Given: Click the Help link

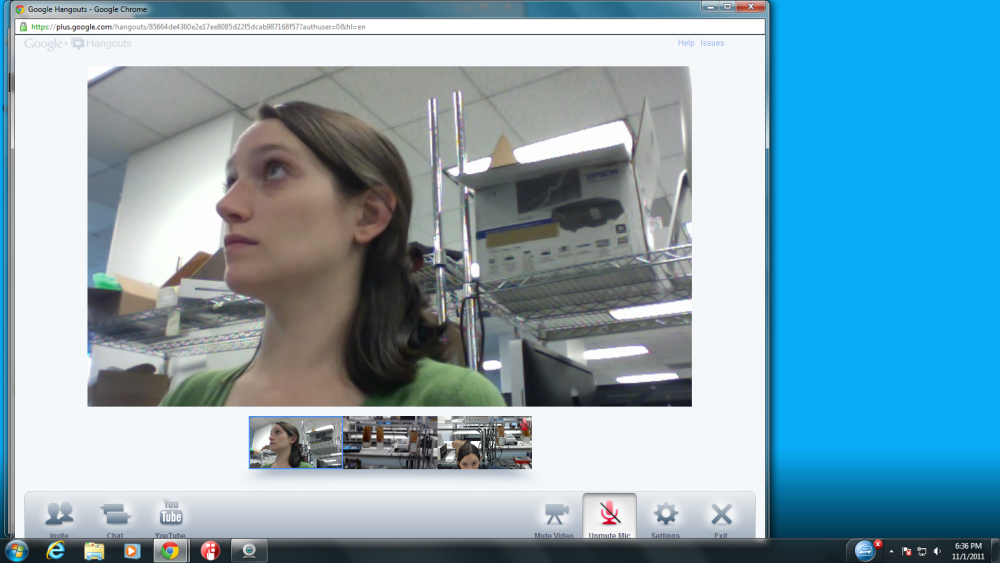Looking at the screenshot, I should tap(686, 43).
